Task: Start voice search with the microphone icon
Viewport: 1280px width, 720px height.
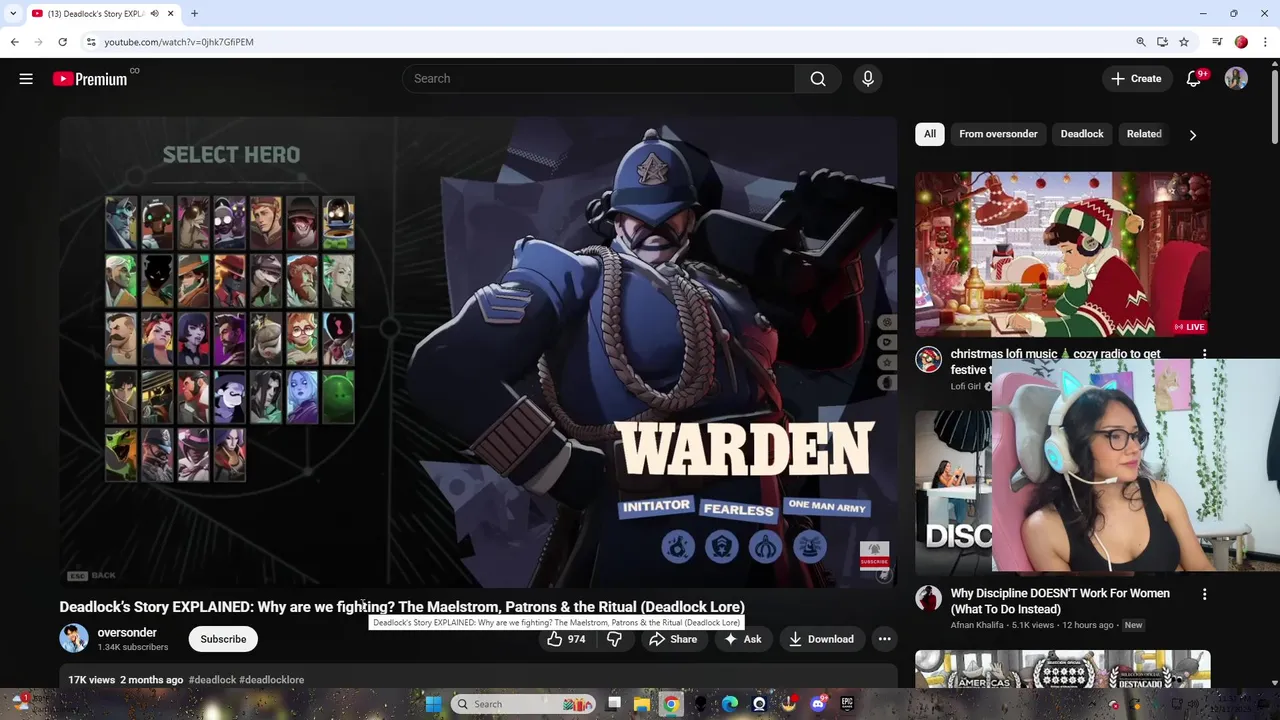Action: (x=868, y=79)
